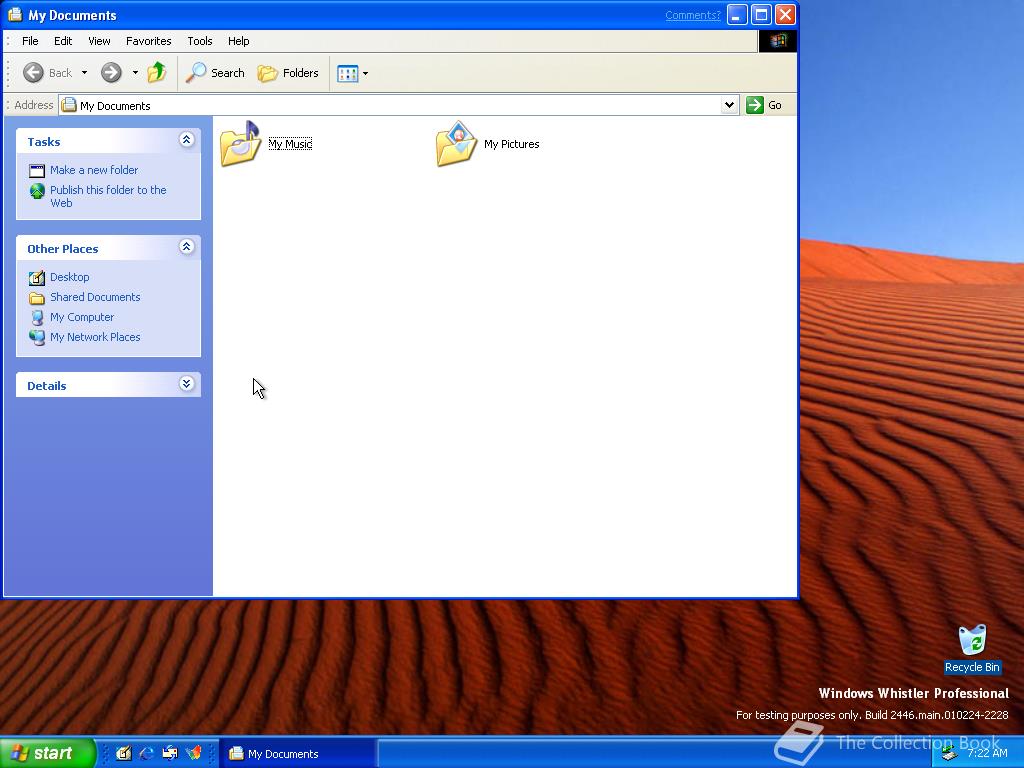Open the Edit menu
Viewport: 1024px width, 768px height.
(x=63, y=40)
